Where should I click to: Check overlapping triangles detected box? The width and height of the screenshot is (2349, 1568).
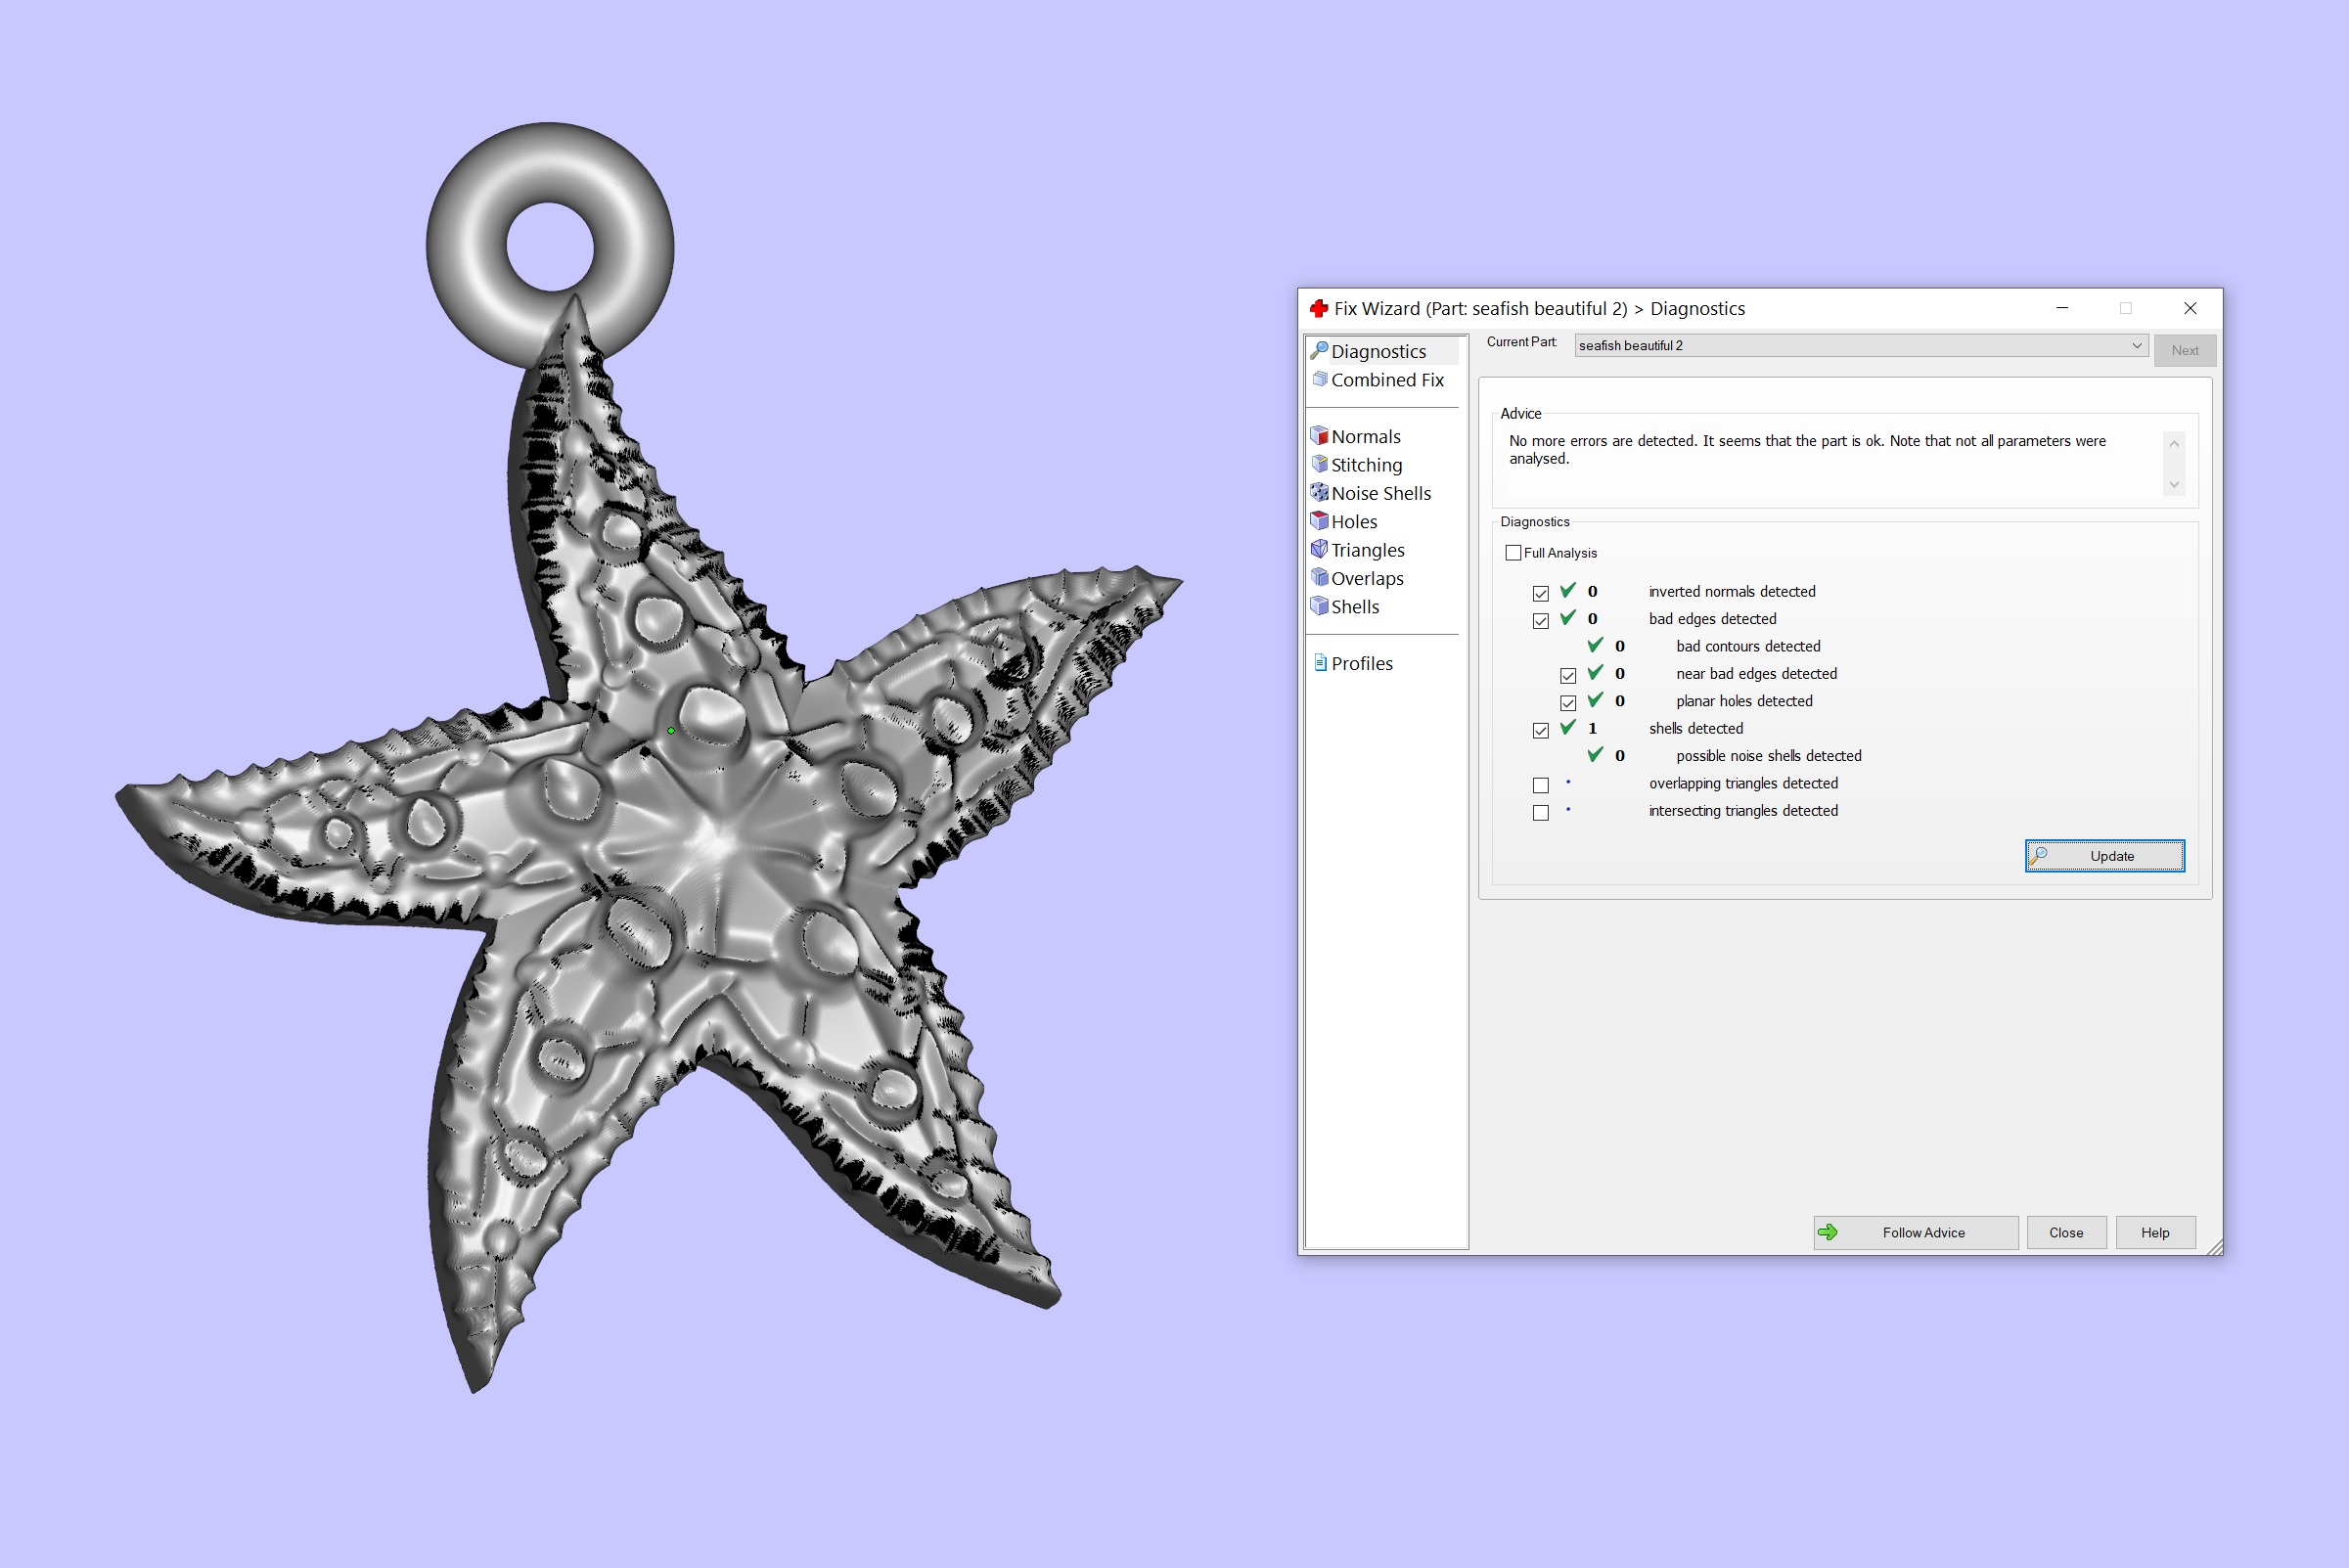coord(1541,785)
